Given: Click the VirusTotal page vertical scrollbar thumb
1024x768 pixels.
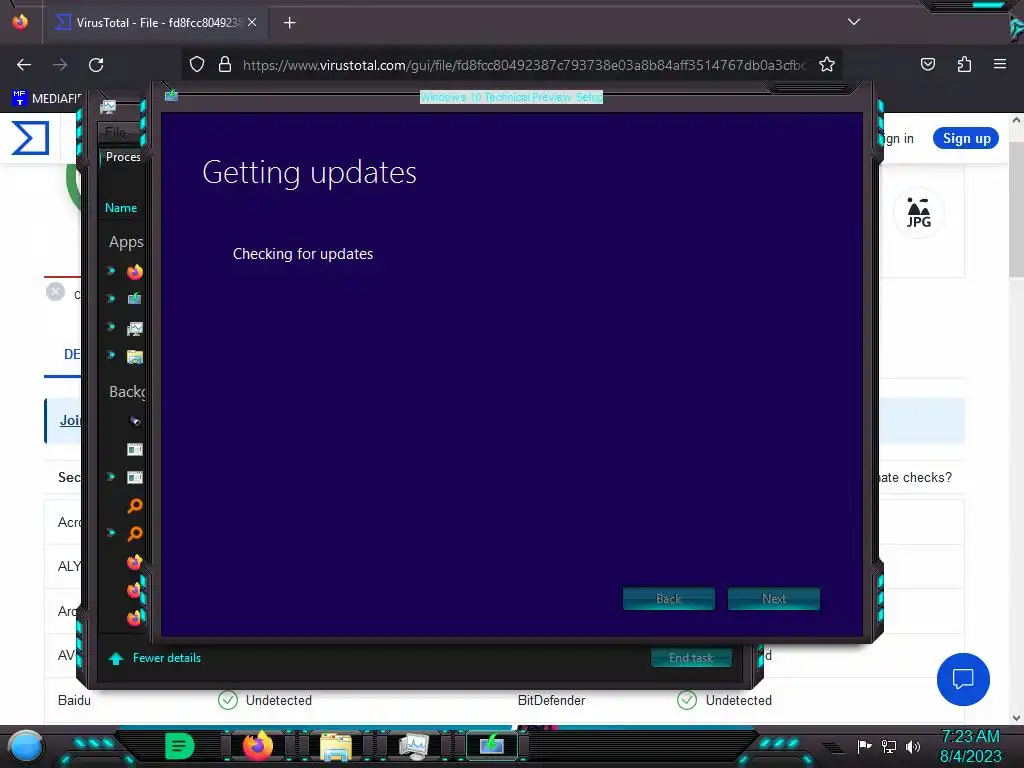Looking at the screenshot, I should coord(1016,210).
